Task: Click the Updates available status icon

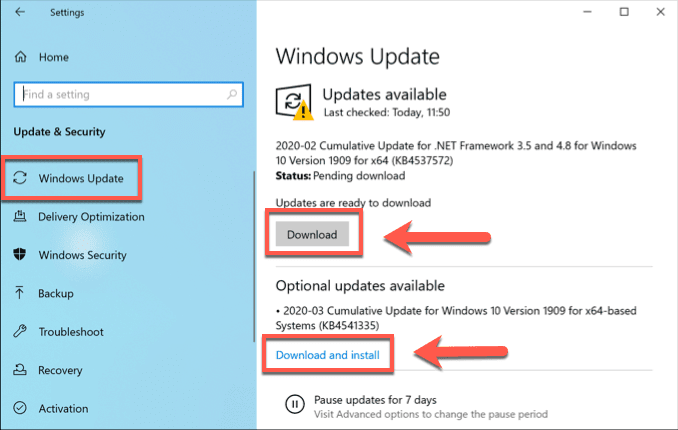Action: click(294, 102)
